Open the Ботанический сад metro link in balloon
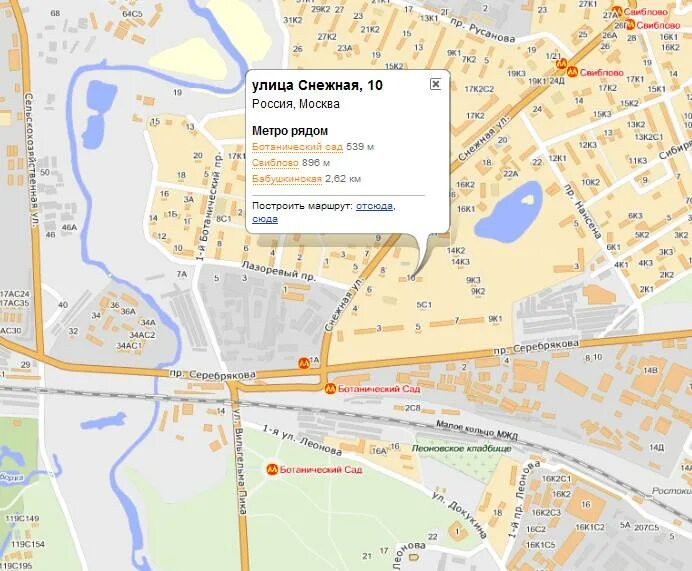This screenshot has height=571, width=692. pyautogui.click(x=297, y=147)
